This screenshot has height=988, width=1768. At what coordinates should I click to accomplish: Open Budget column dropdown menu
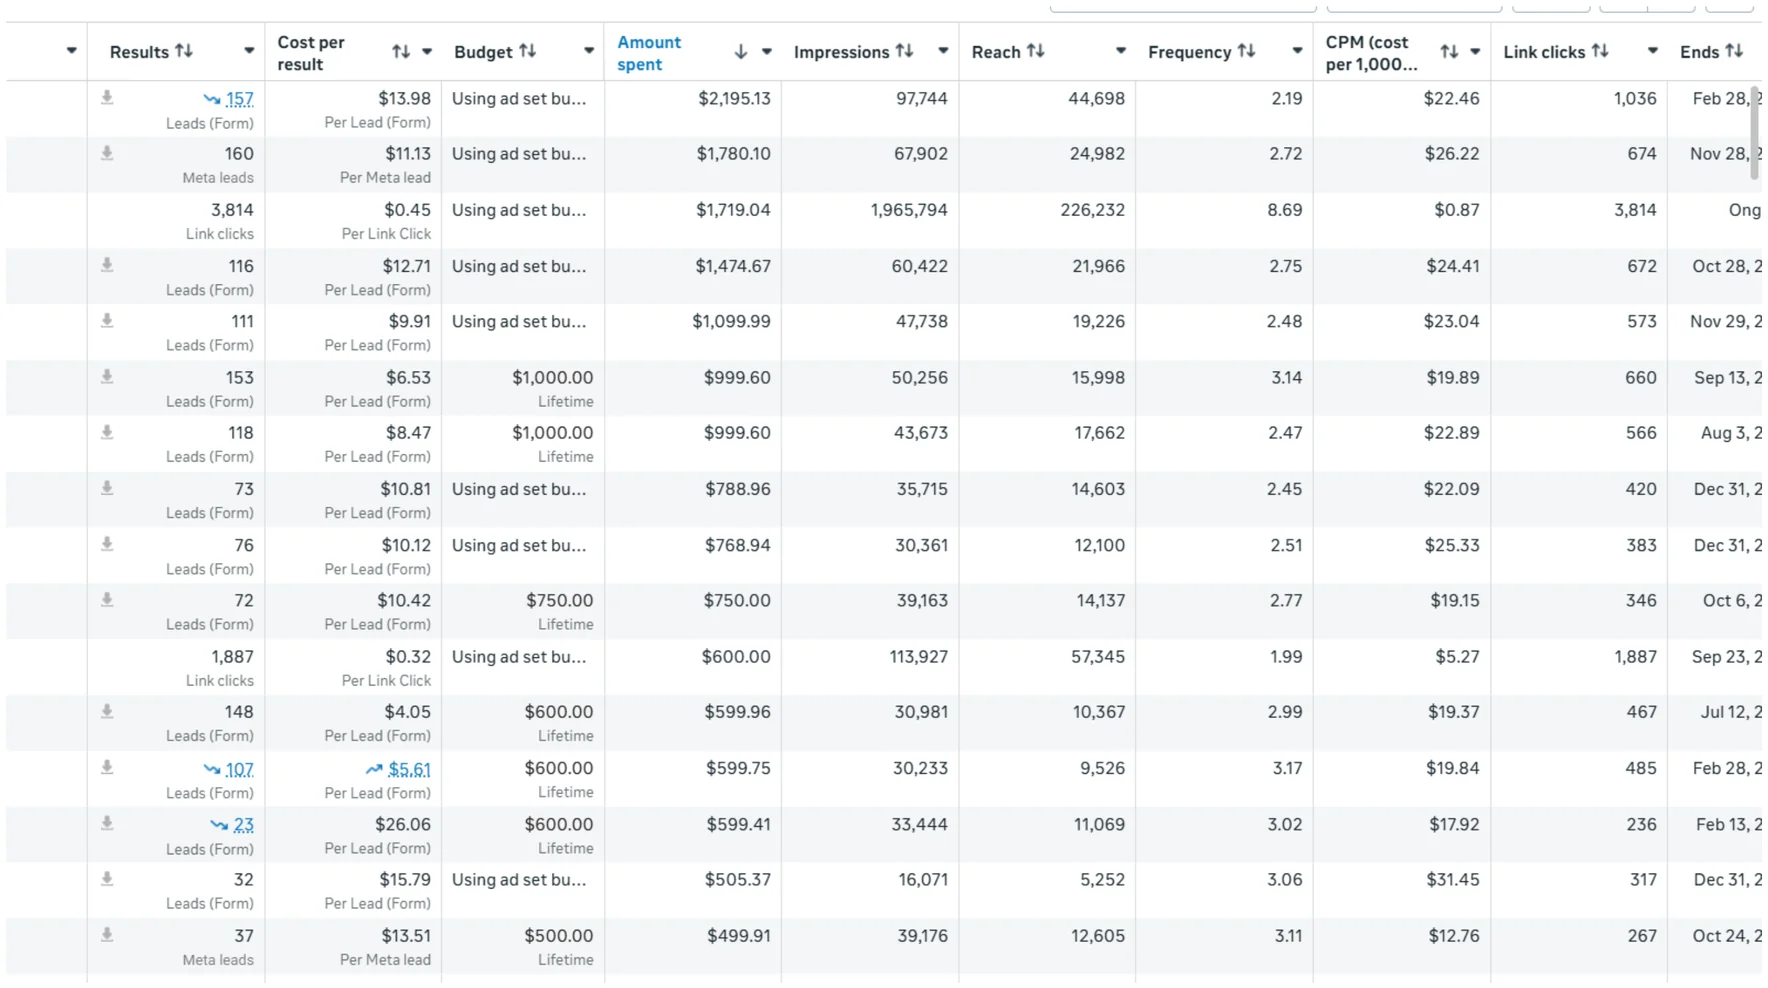589,51
